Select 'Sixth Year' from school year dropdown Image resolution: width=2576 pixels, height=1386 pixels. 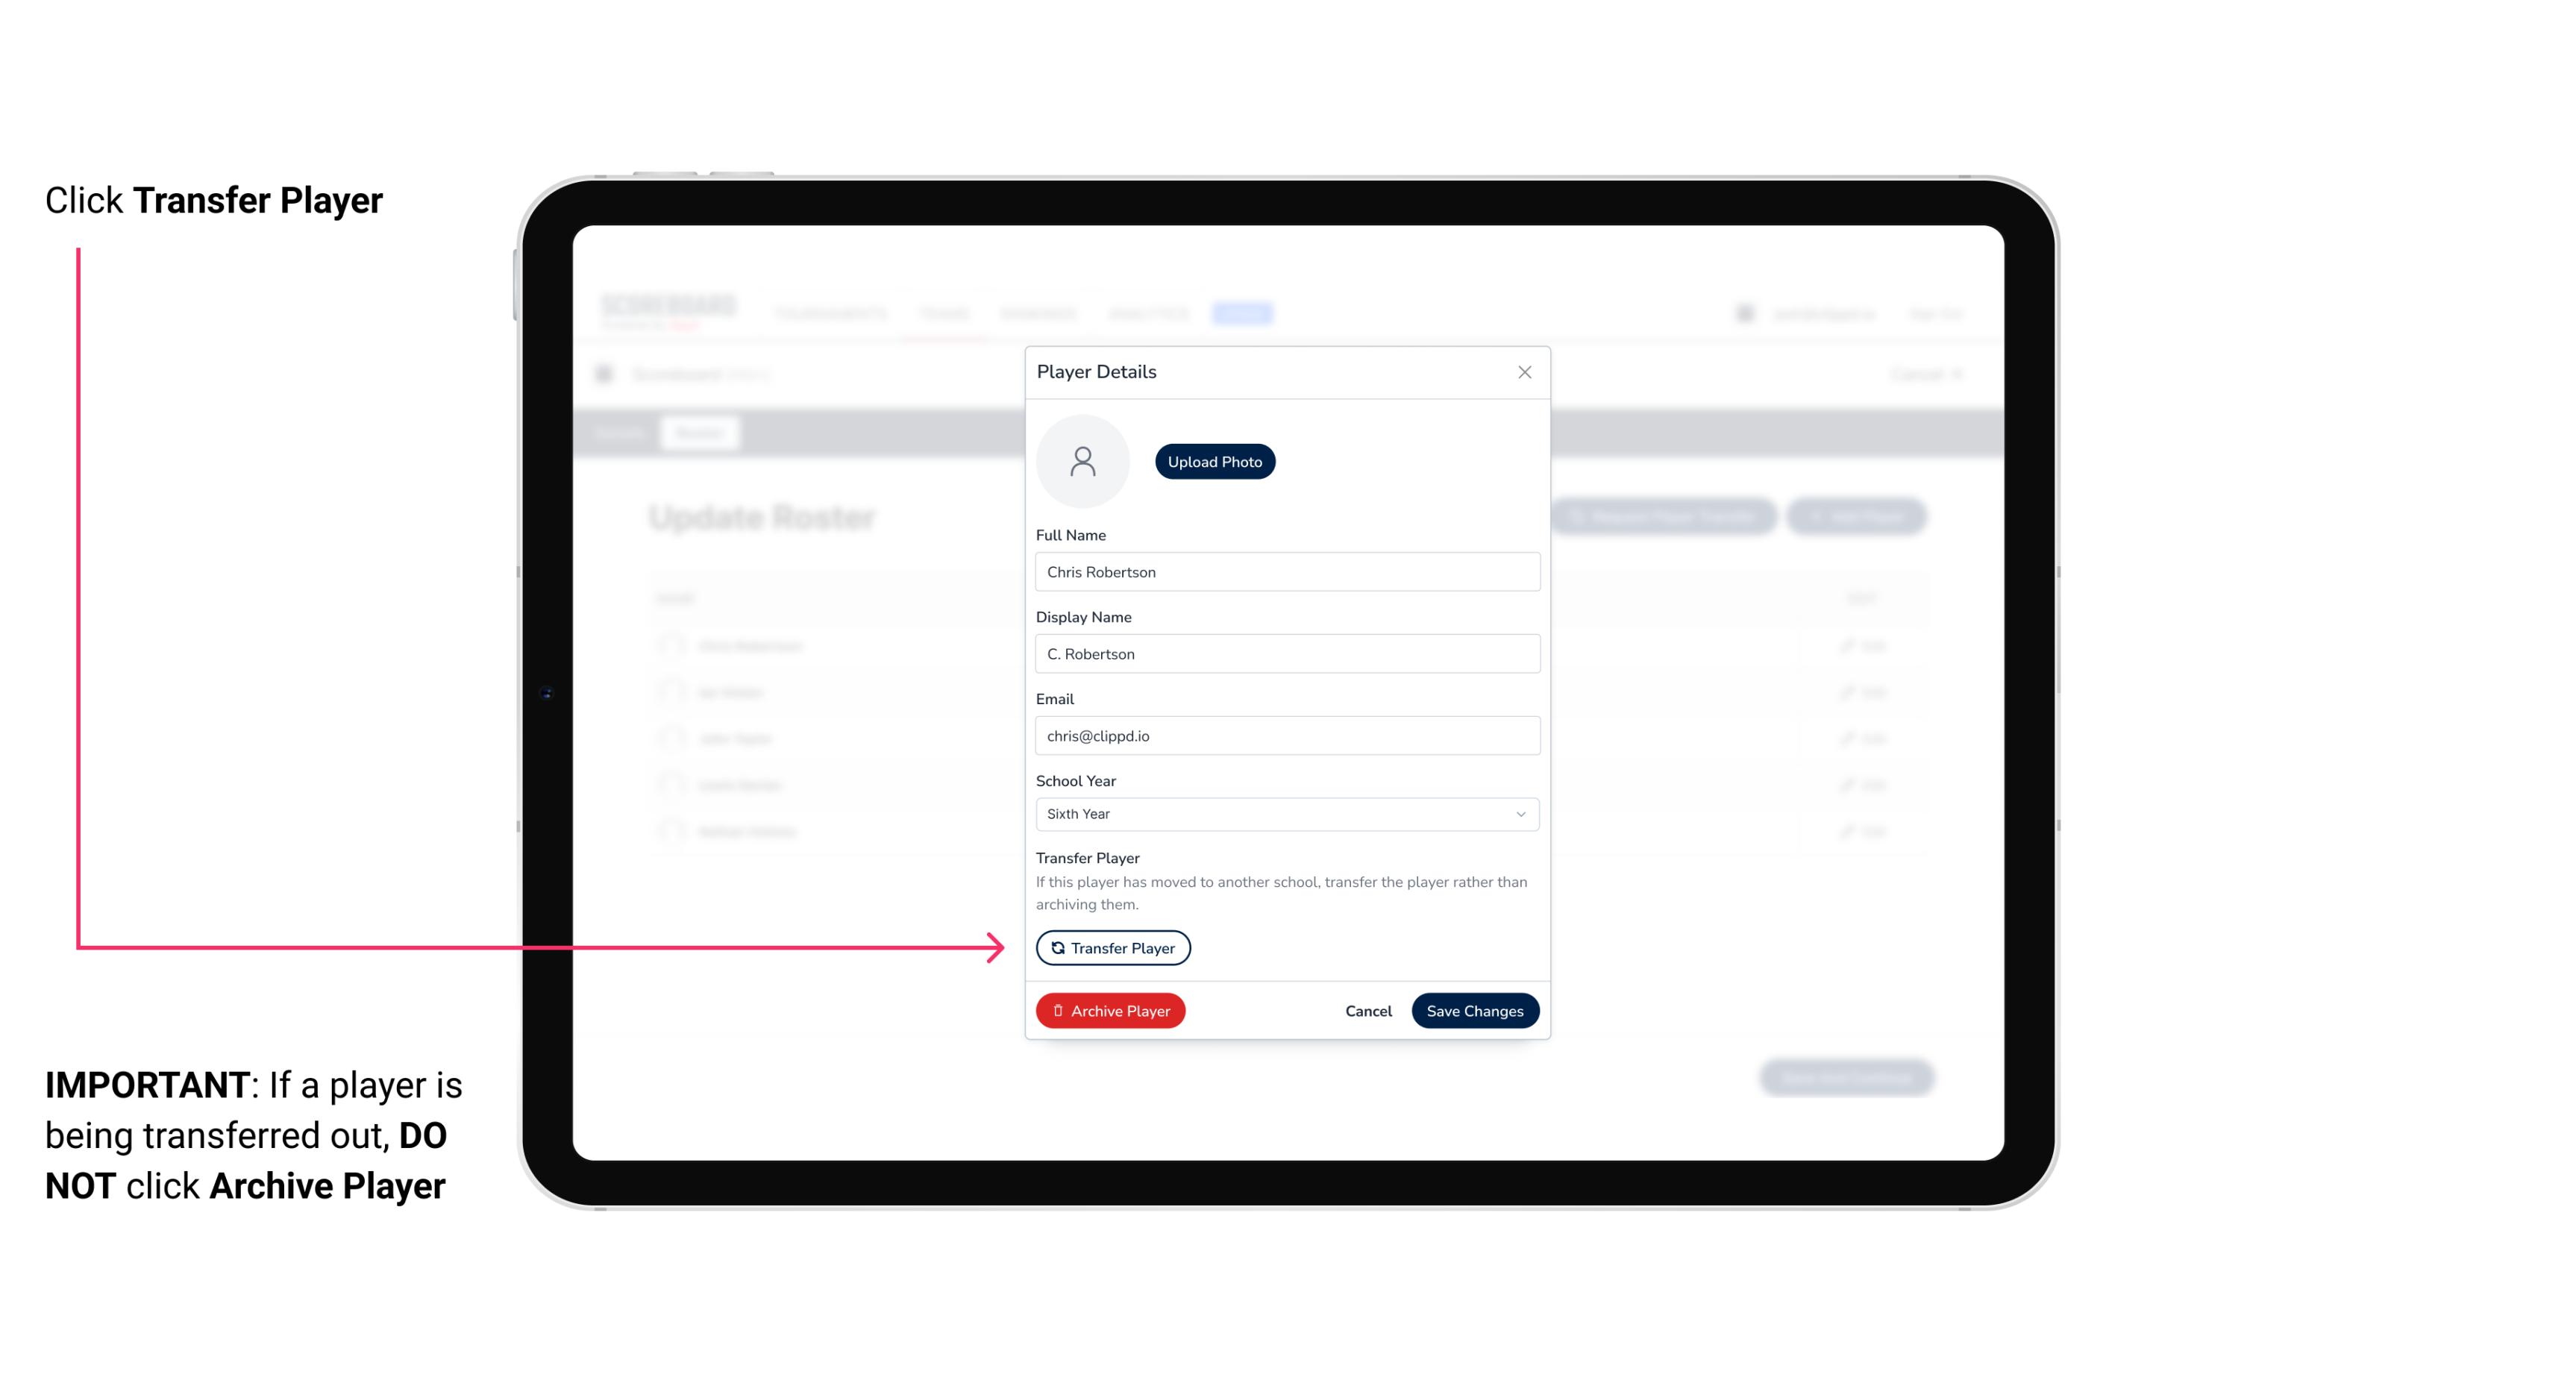coord(1284,812)
